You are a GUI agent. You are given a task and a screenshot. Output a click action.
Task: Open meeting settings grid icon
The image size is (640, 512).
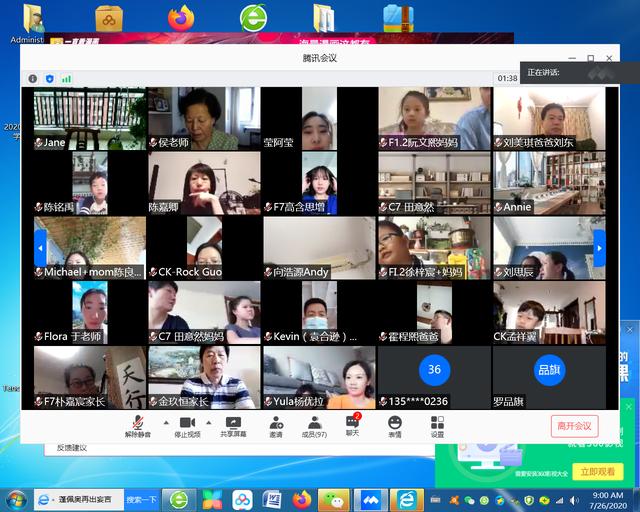pyautogui.click(x=437, y=426)
